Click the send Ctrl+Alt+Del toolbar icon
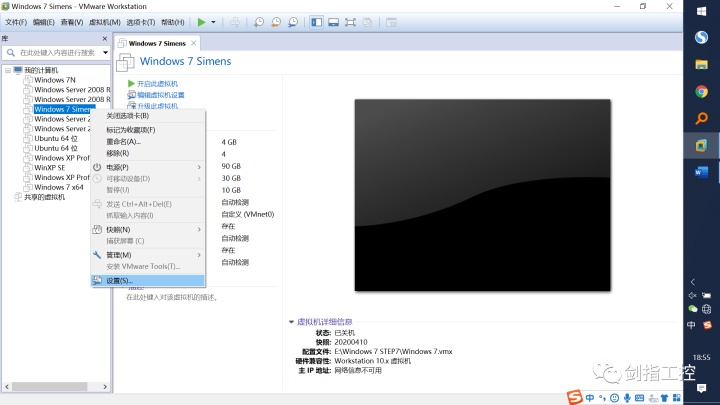This screenshot has height=405, width=720. pos(235,22)
